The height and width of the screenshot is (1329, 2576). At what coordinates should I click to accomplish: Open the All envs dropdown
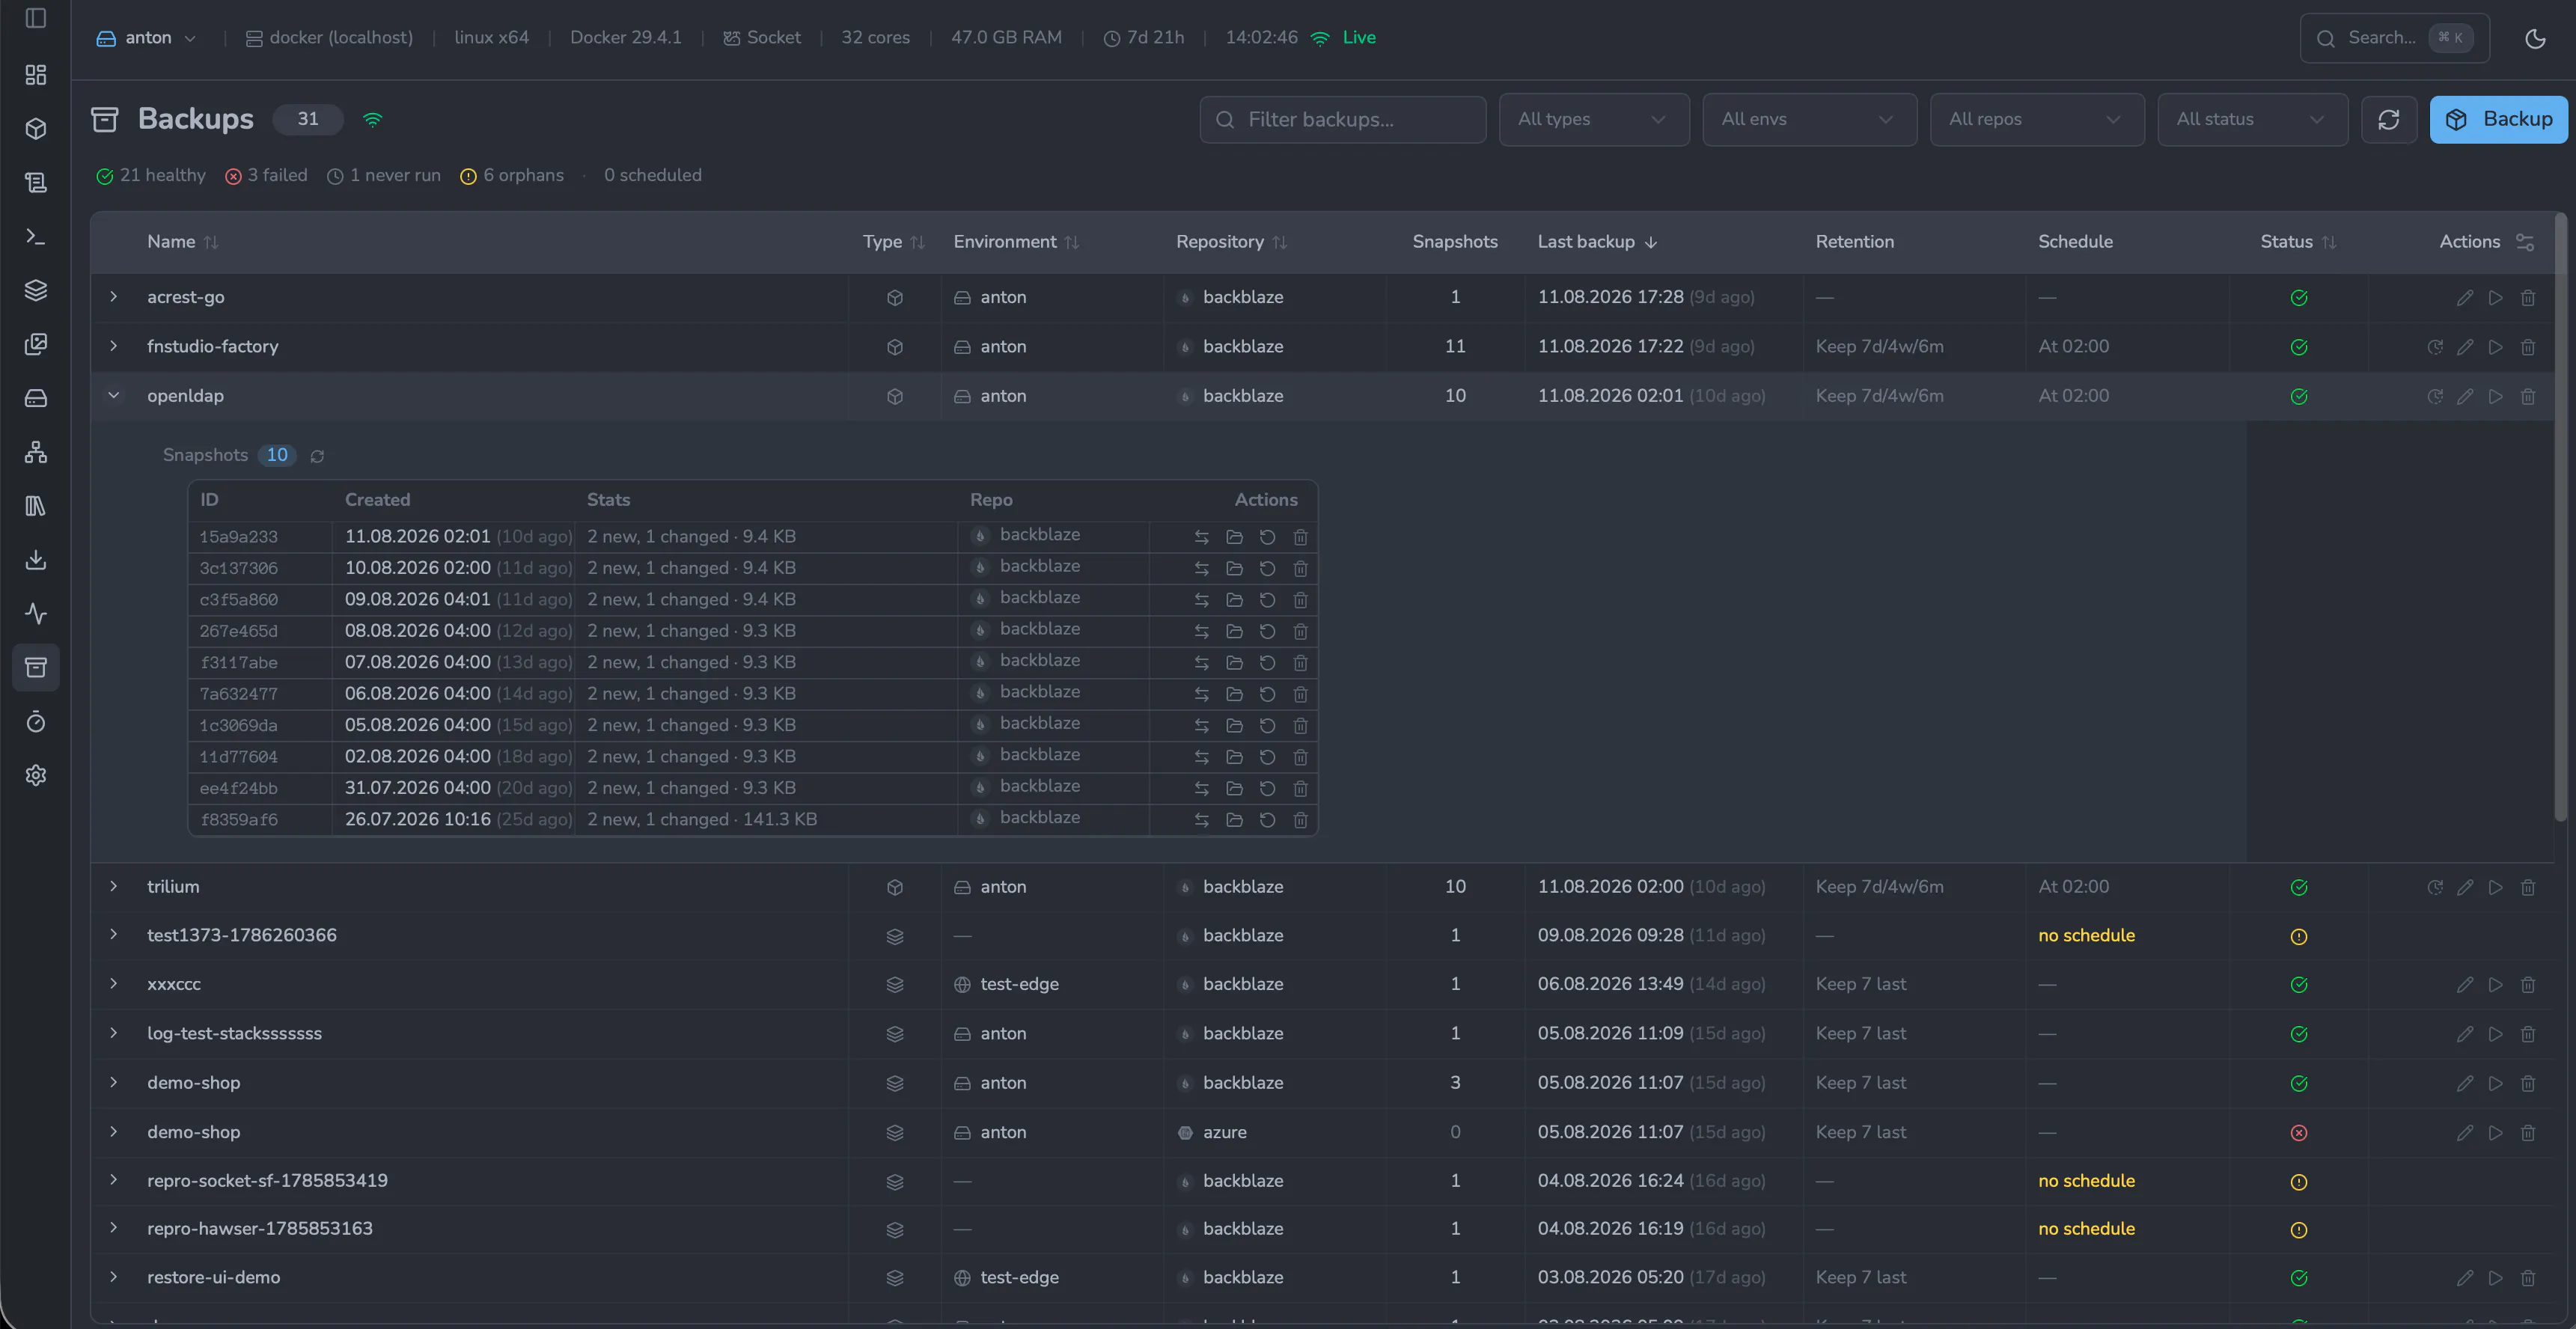click(x=1809, y=120)
